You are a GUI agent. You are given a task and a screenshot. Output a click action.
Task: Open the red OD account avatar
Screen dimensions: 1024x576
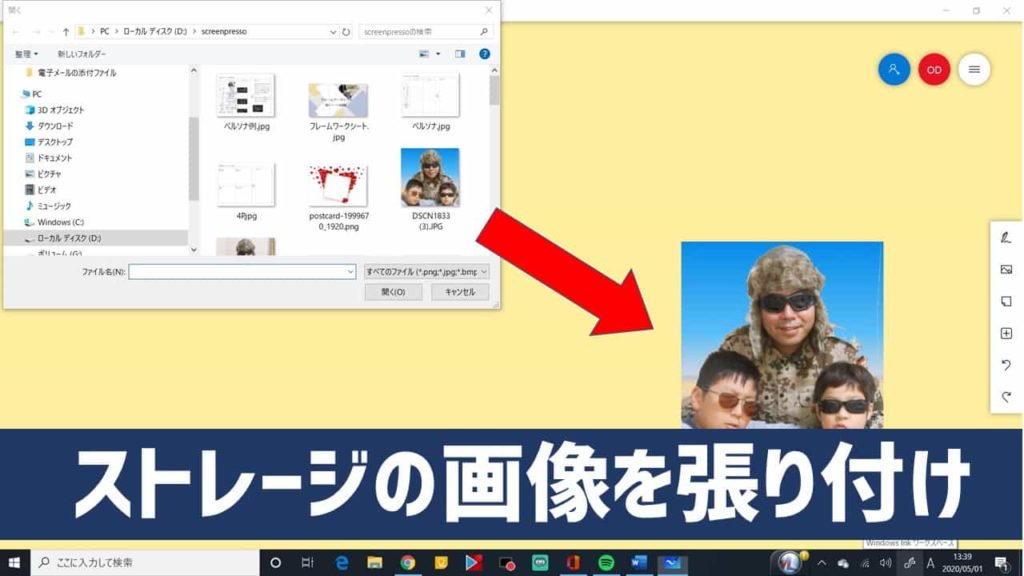pyautogui.click(x=934, y=69)
